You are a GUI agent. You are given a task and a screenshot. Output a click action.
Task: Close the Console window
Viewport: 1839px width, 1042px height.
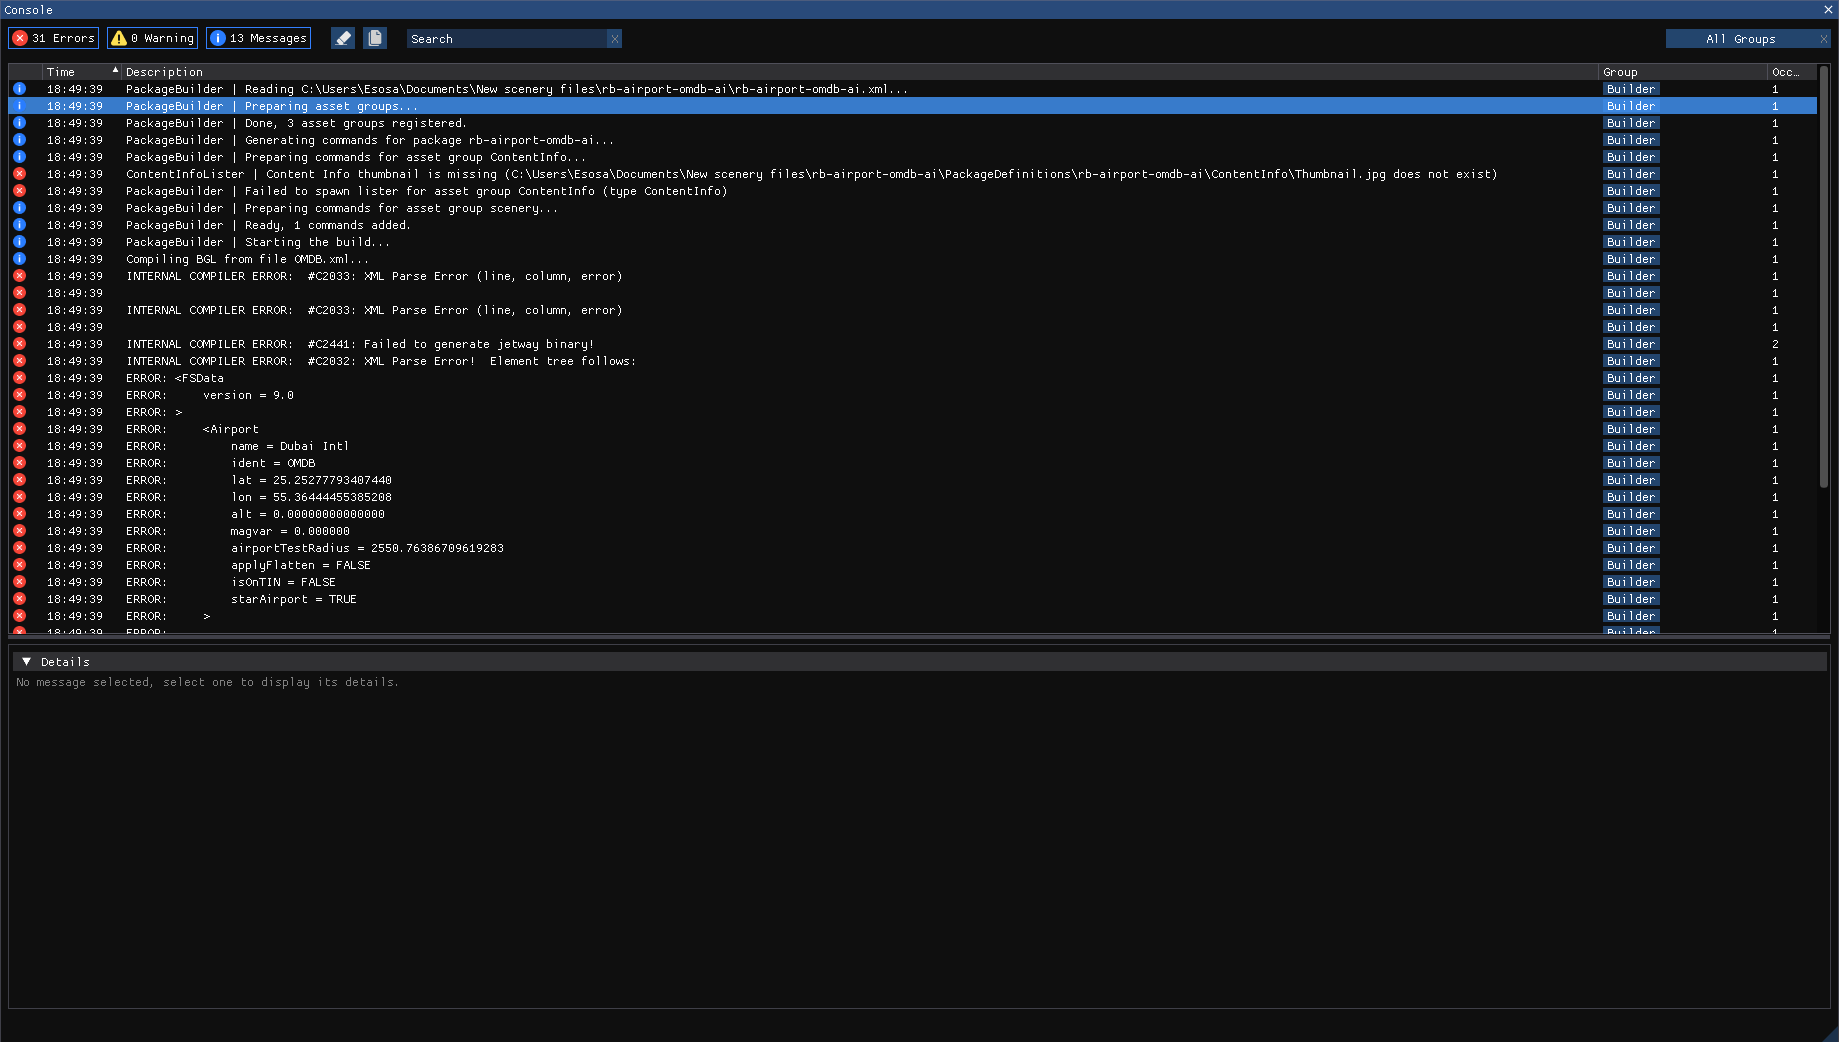click(1828, 10)
